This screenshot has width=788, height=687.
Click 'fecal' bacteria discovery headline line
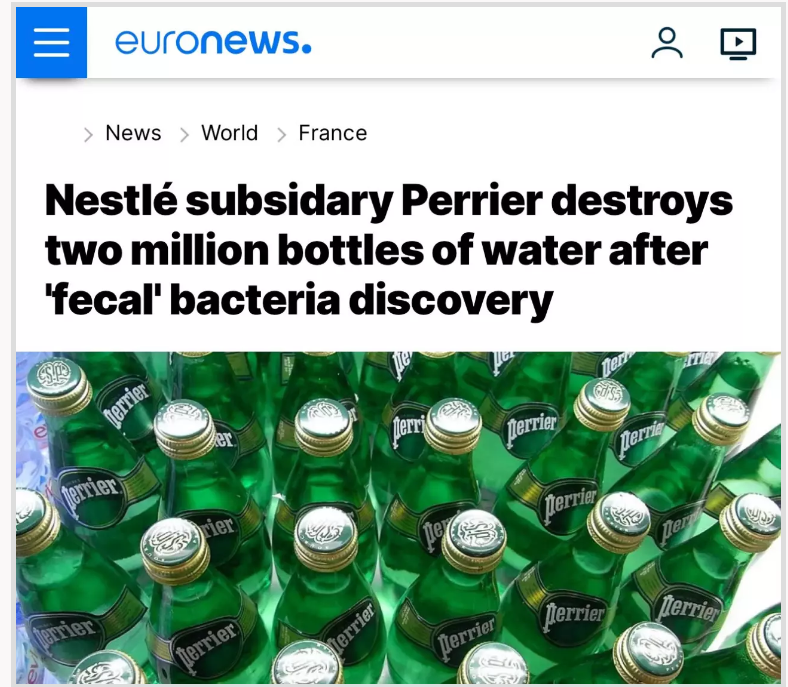pos(299,300)
